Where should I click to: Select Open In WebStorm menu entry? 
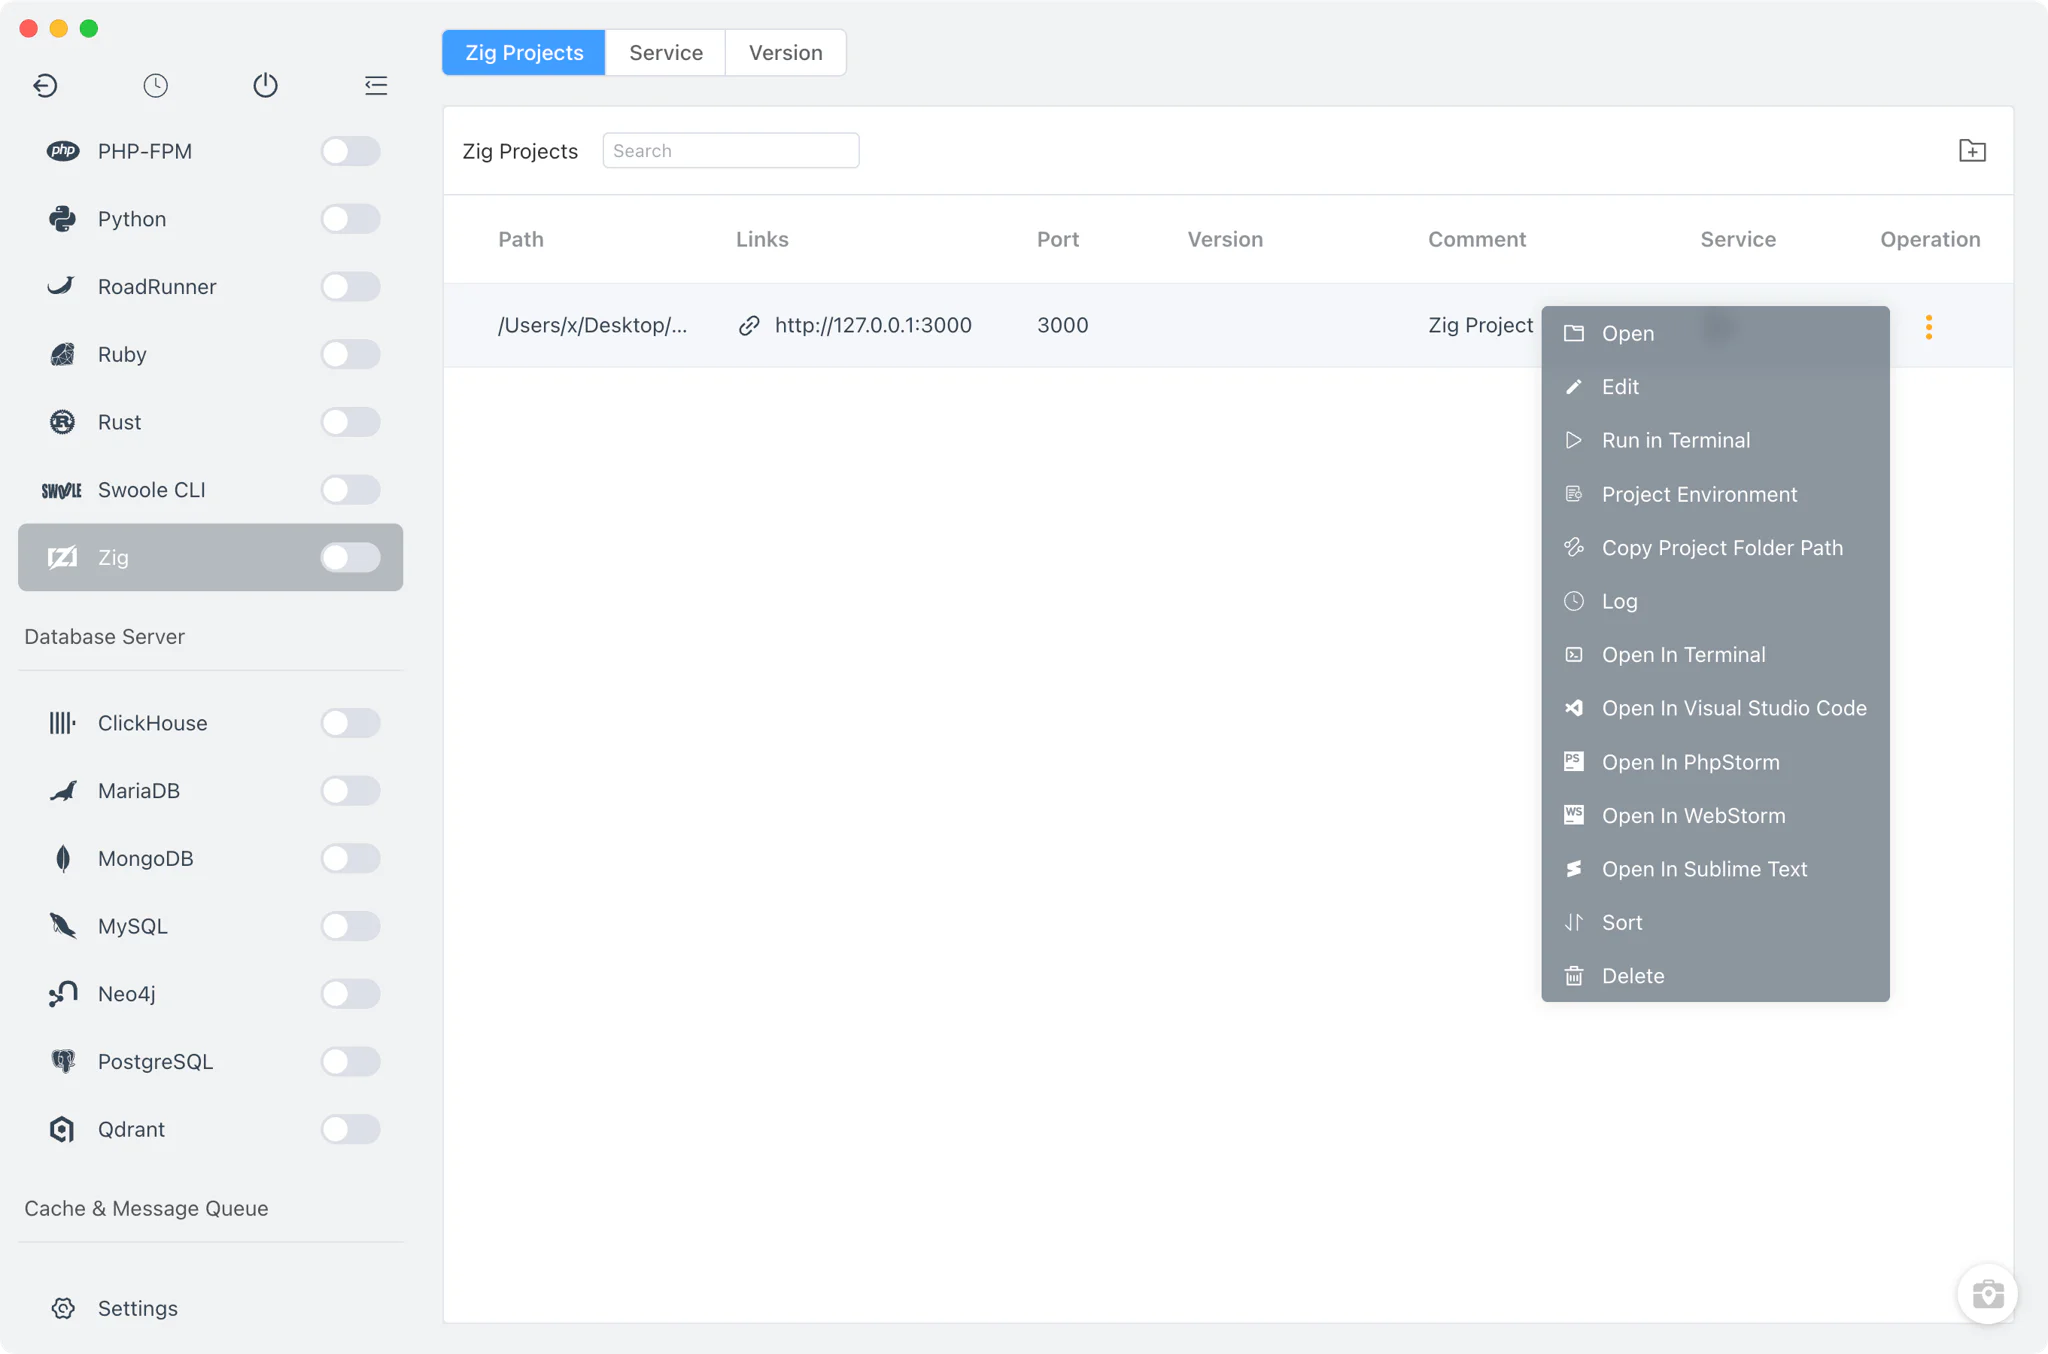[1715, 815]
